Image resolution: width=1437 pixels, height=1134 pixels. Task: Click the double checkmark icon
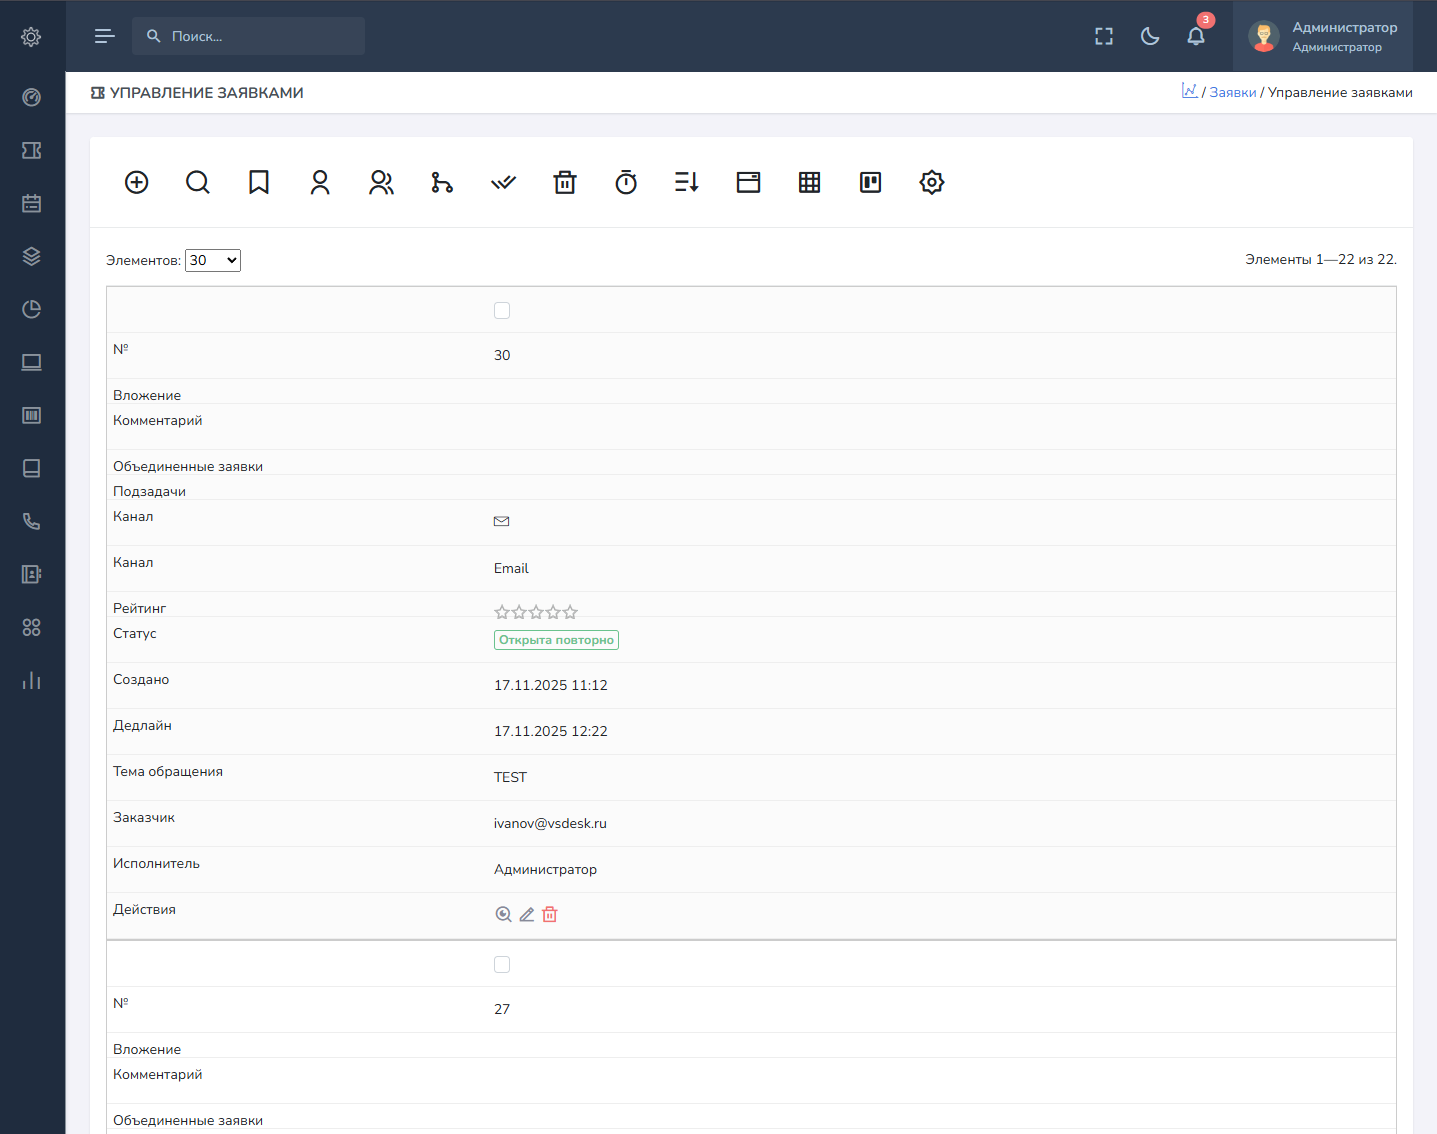click(504, 182)
